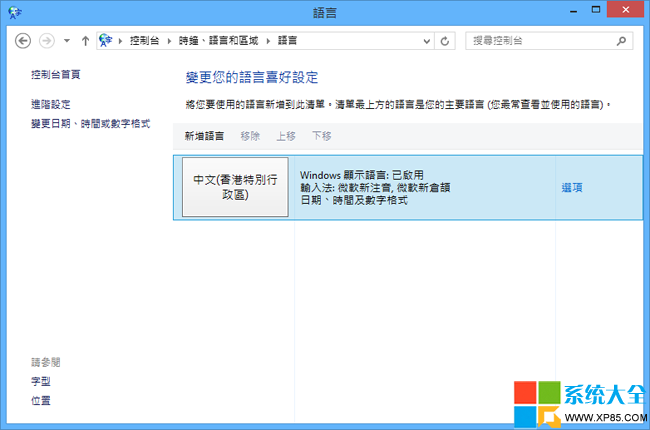
Task: Click 下移 in the language toolbar
Action: pos(322,136)
